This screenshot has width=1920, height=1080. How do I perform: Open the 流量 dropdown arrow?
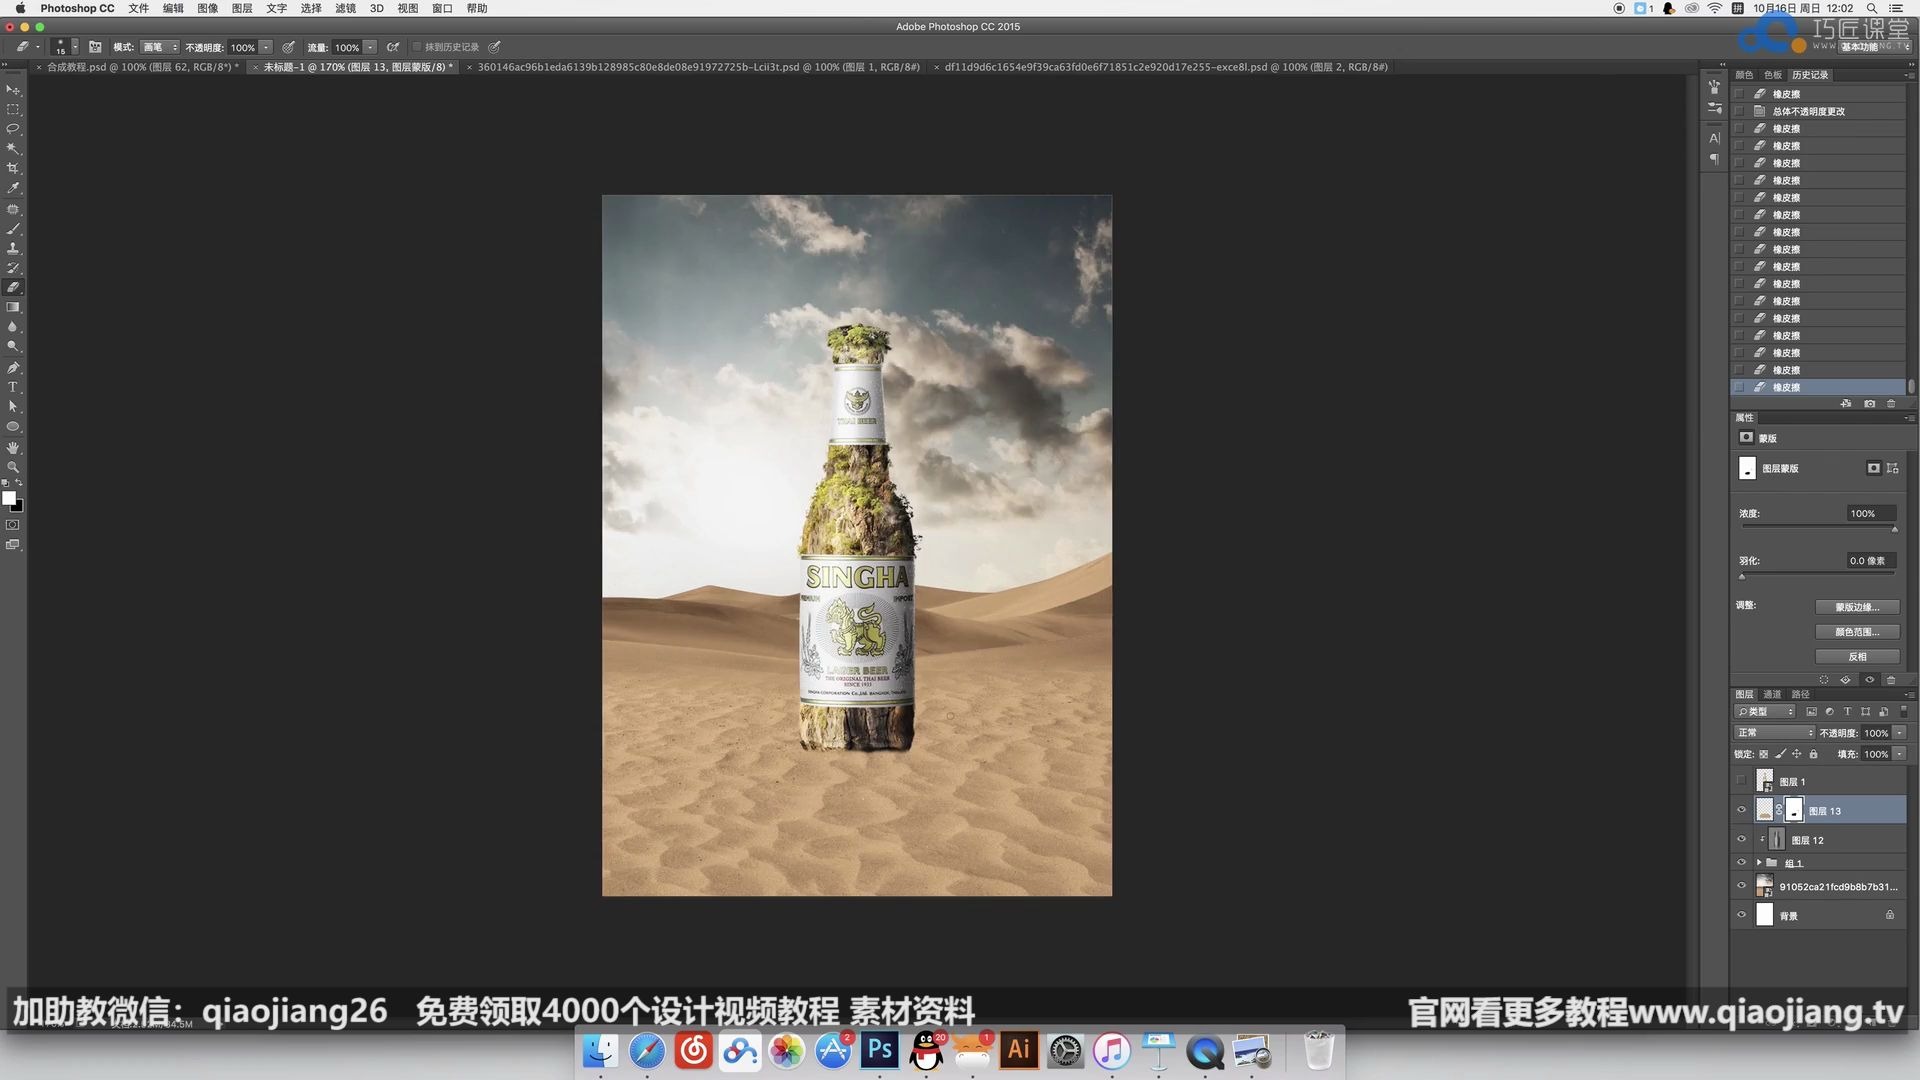tap(370, 47)
